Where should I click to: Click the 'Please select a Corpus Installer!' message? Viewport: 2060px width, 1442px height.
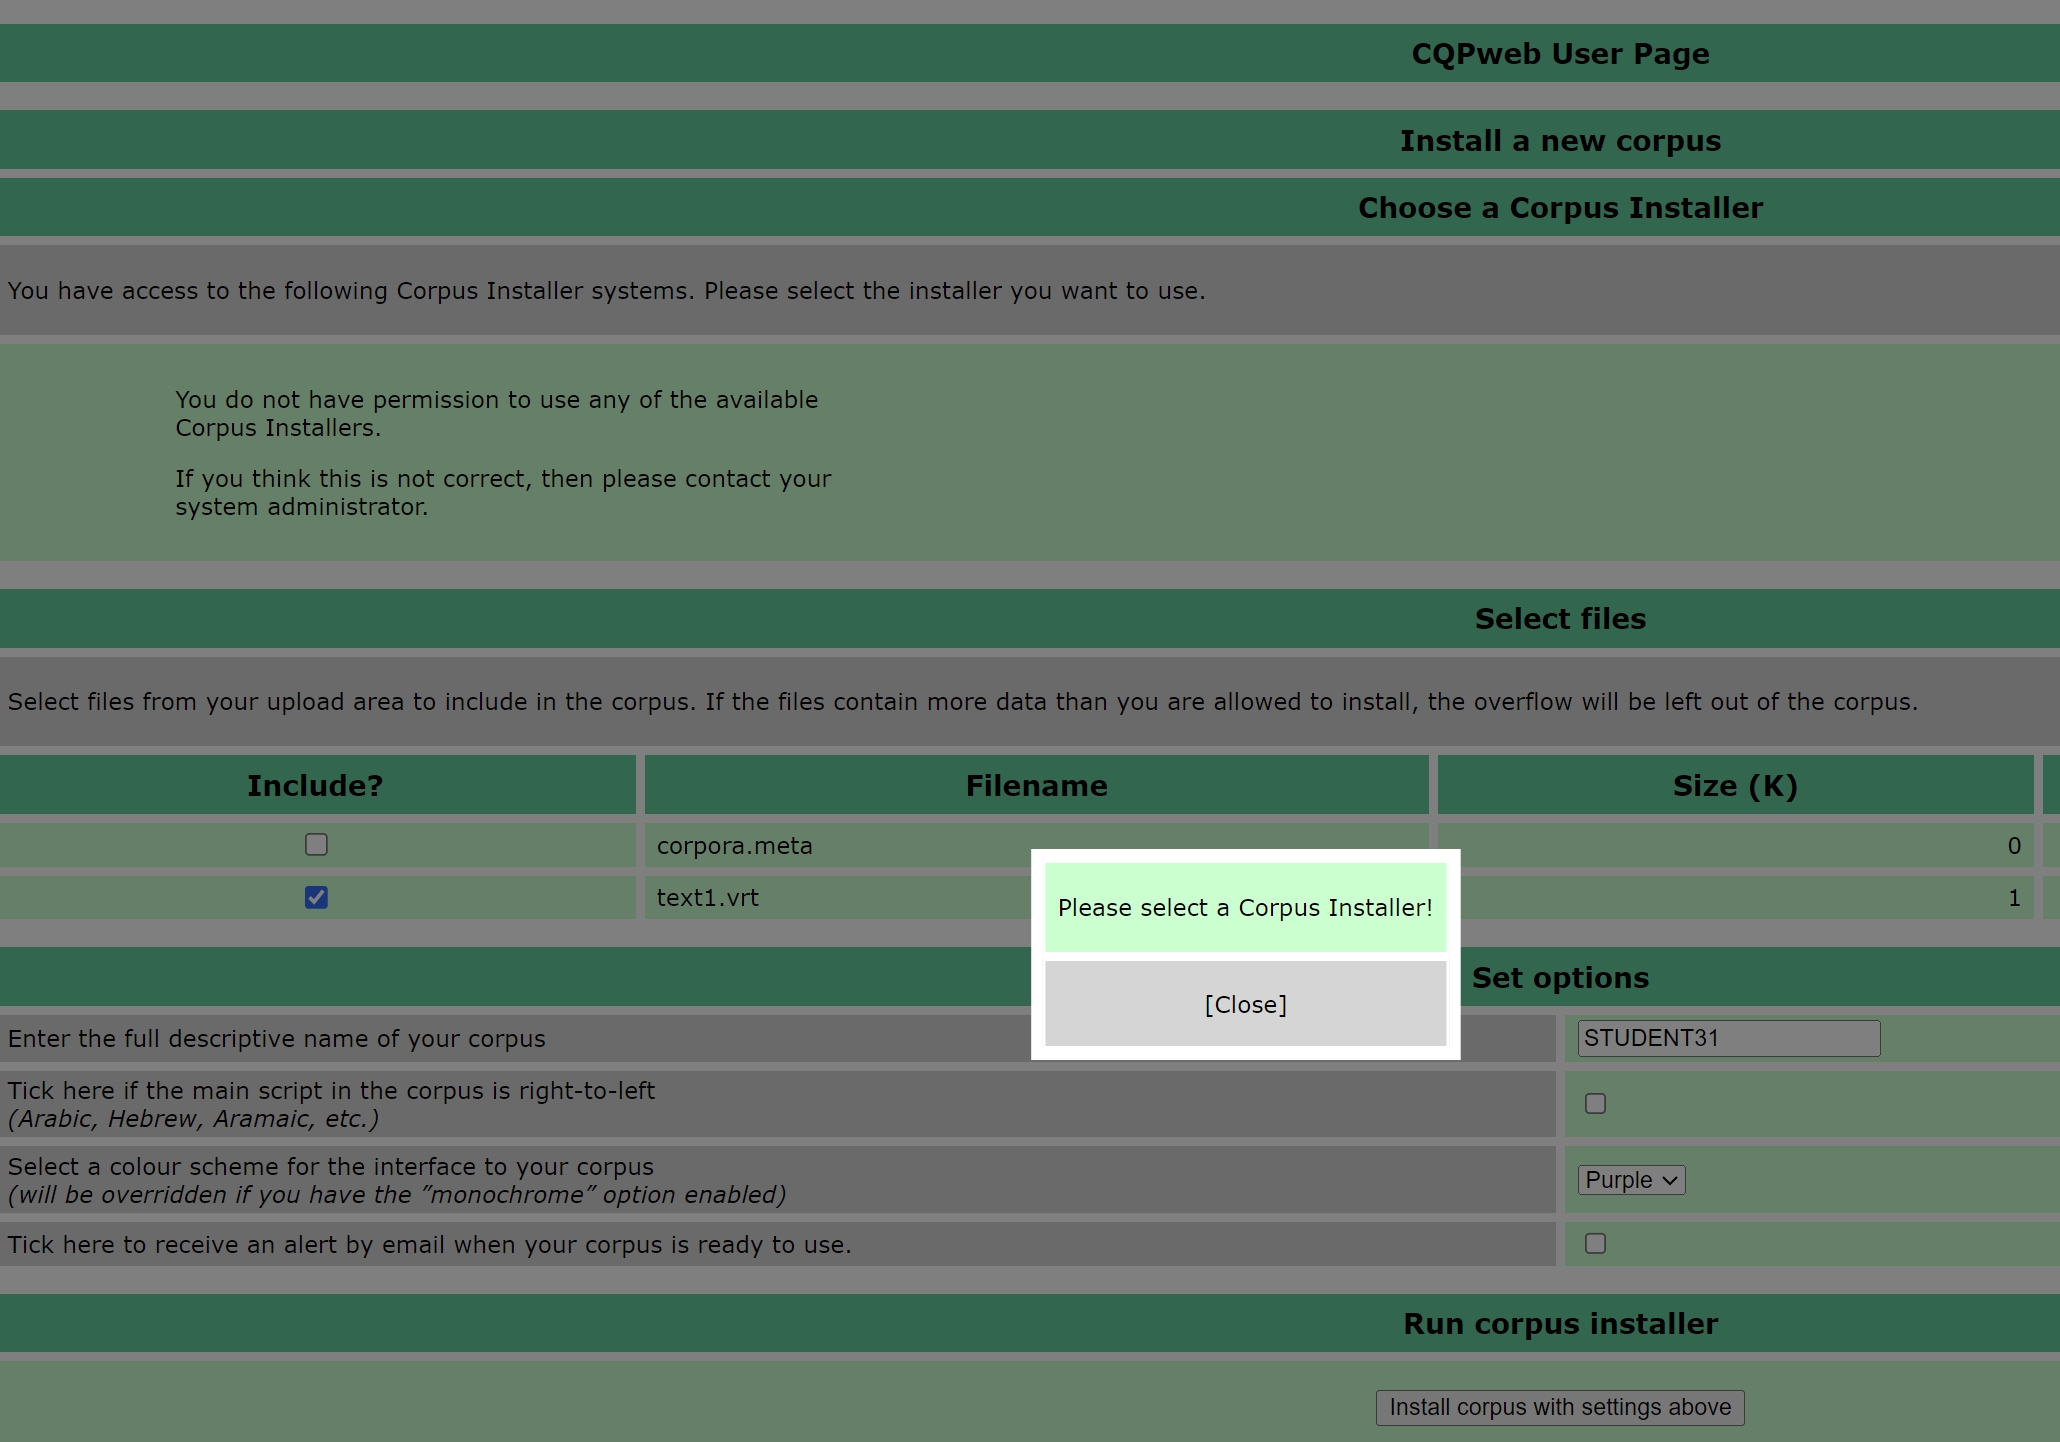click(1245, 907)
